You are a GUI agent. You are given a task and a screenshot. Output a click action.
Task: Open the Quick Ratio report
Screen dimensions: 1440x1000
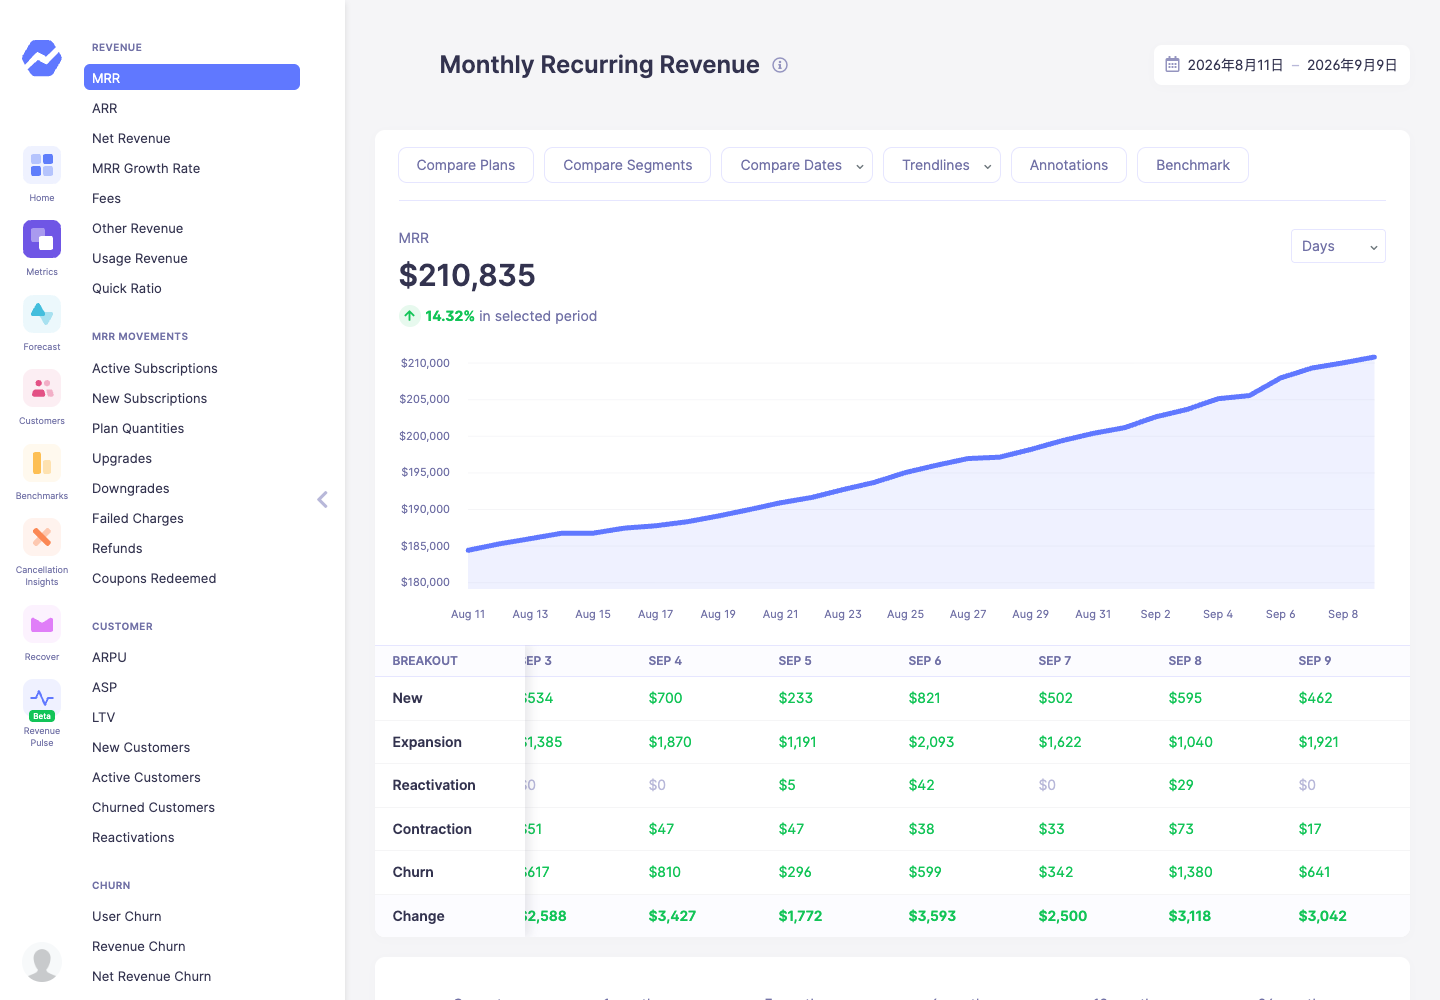pos(127,288)
